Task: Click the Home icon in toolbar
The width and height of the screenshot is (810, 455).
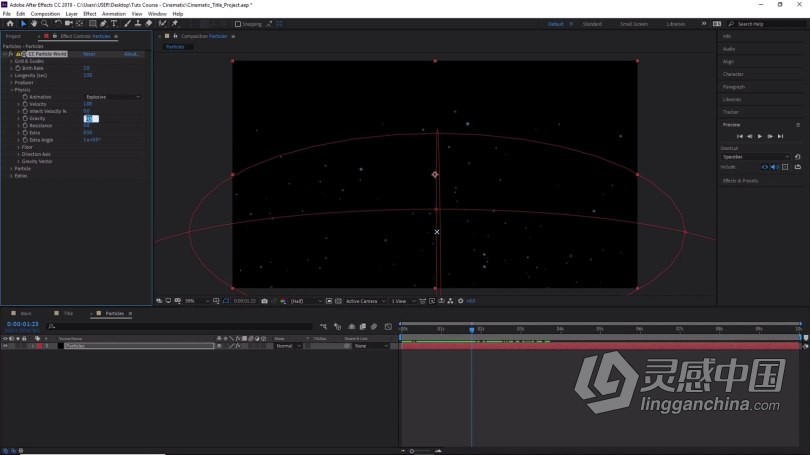Action: (x=10, y=24)
